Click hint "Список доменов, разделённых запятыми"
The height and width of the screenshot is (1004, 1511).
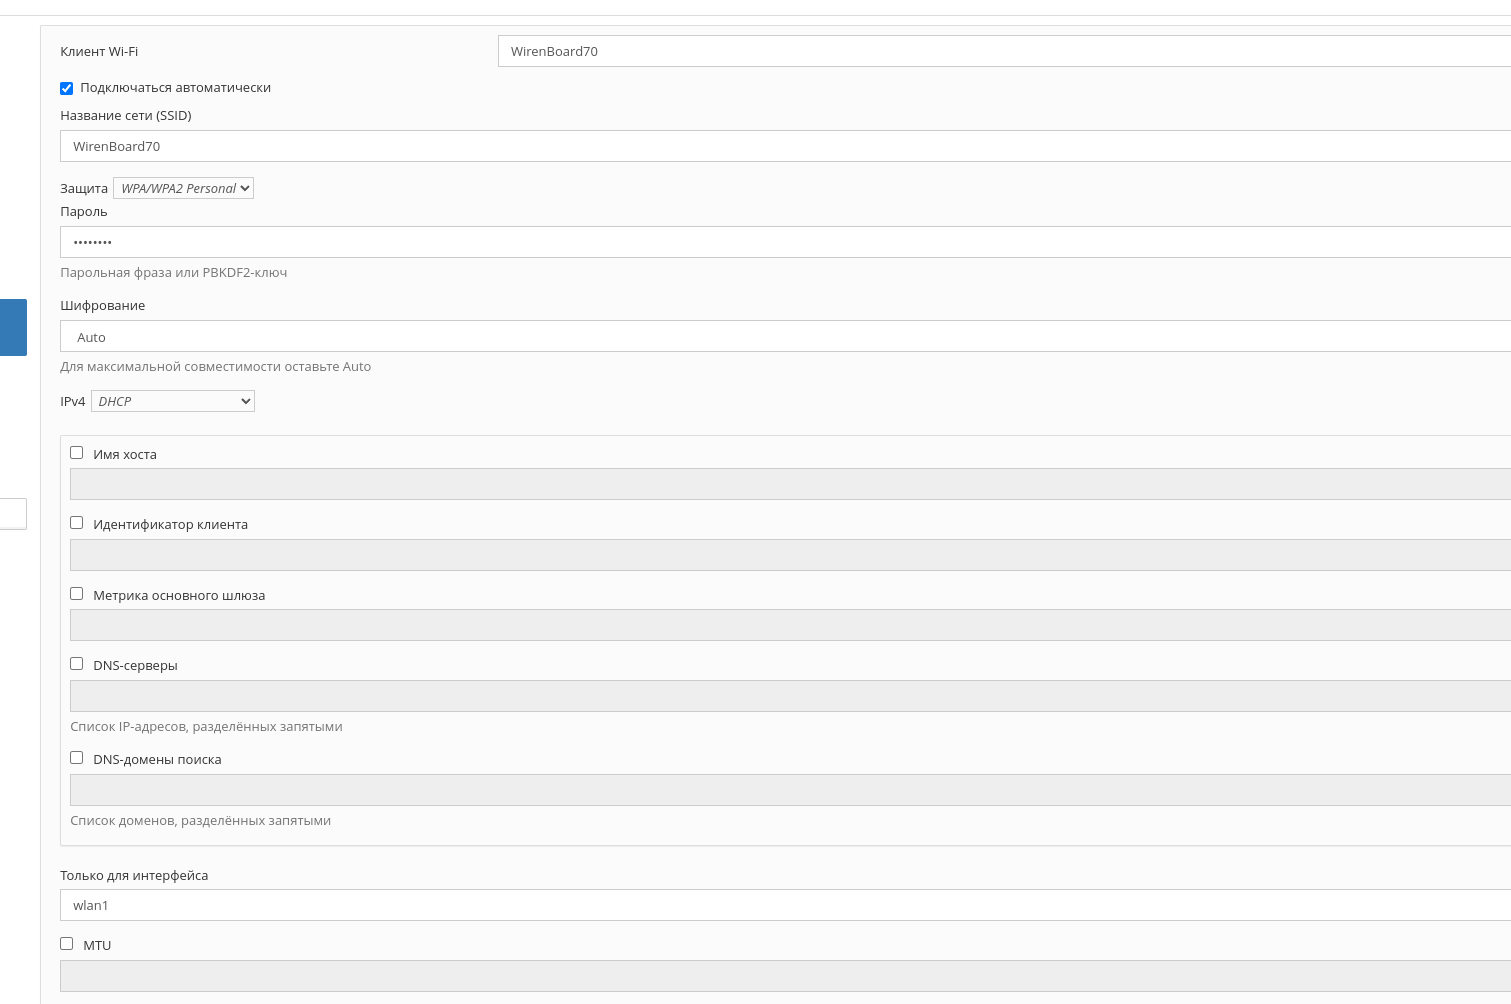(x=201, y=820)
